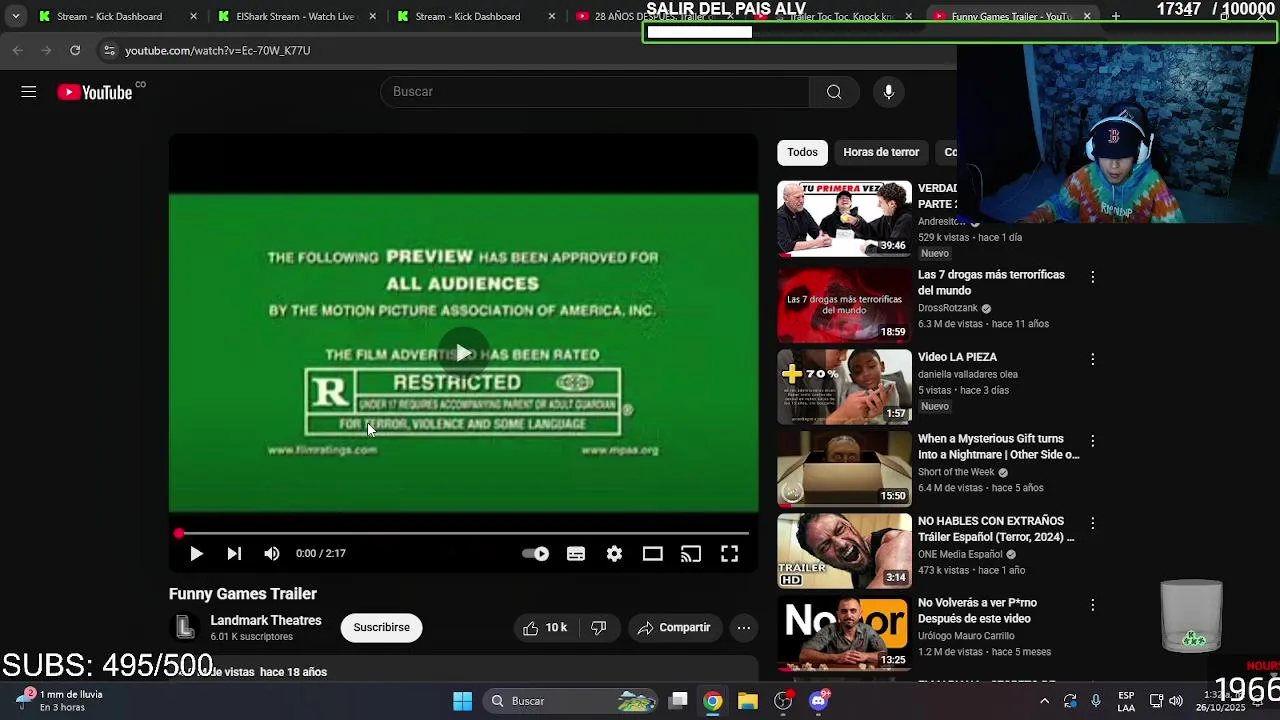Open Chrome from the taskbar
Screen dimensions: 1280x720
click(713, 701)
